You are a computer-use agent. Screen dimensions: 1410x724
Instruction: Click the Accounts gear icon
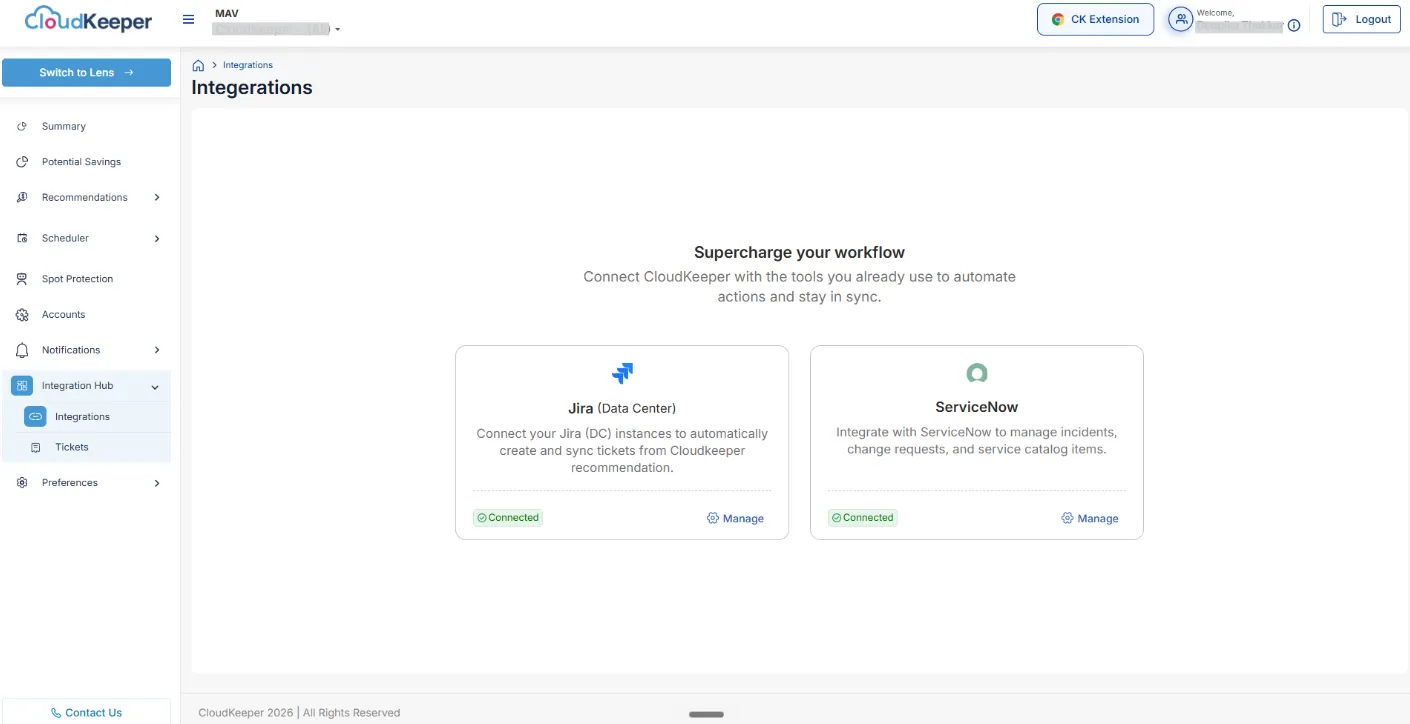[x=22, y=315]
